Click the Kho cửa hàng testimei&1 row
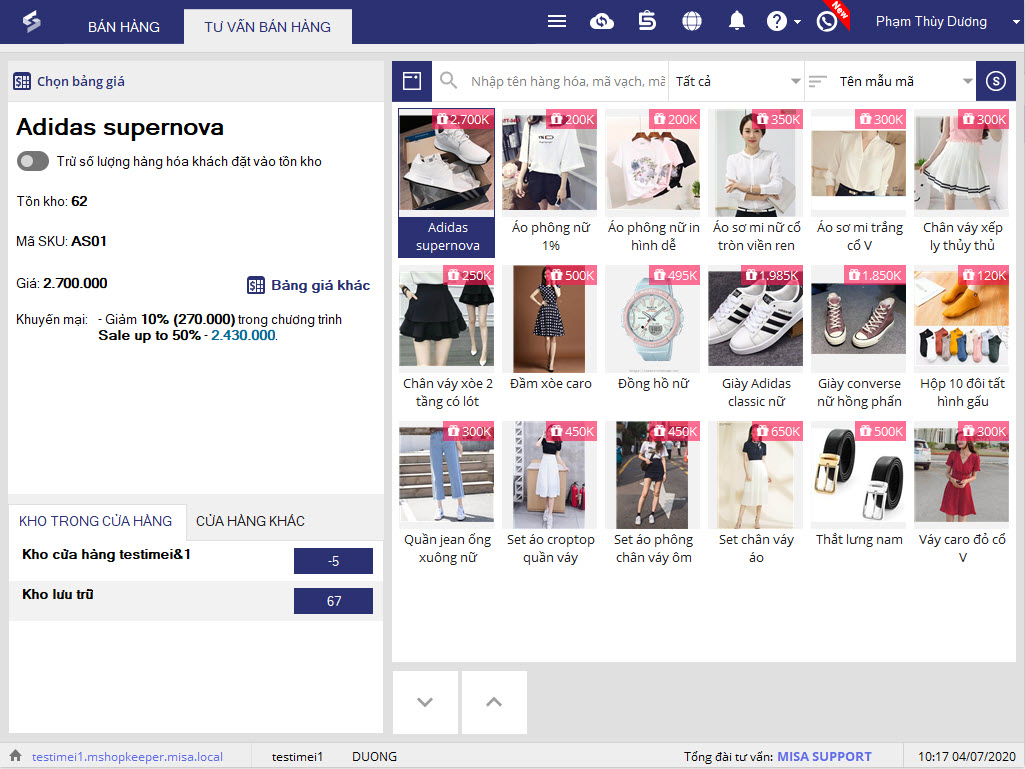 coord(196,561)
